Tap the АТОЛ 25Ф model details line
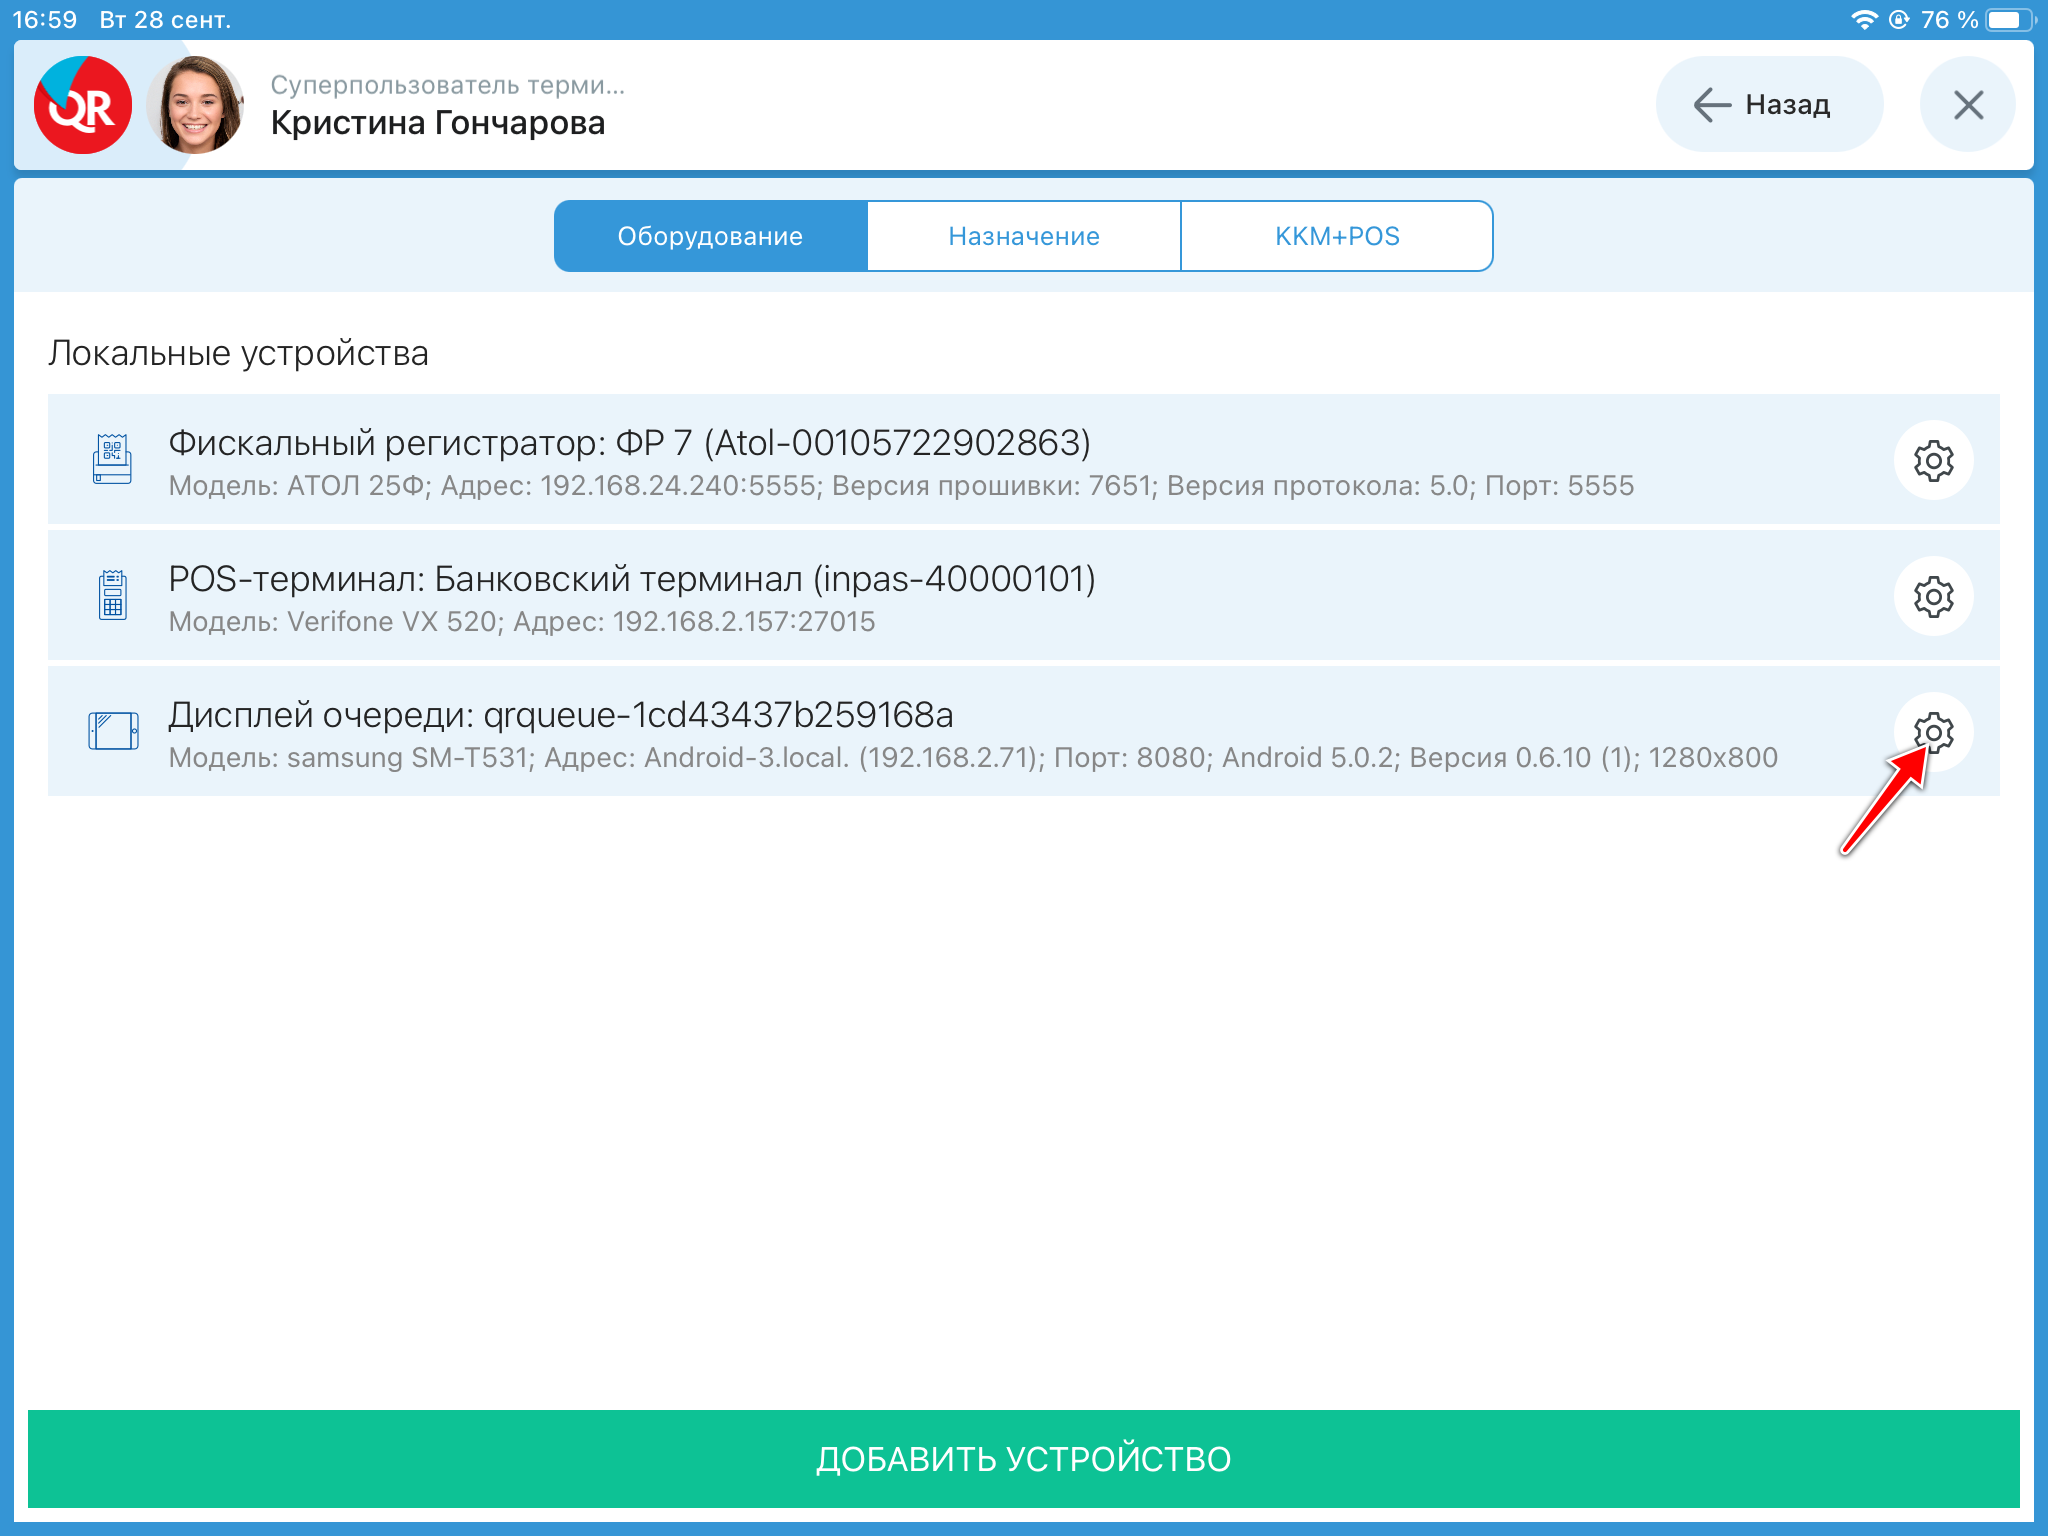 coord(901,486)
